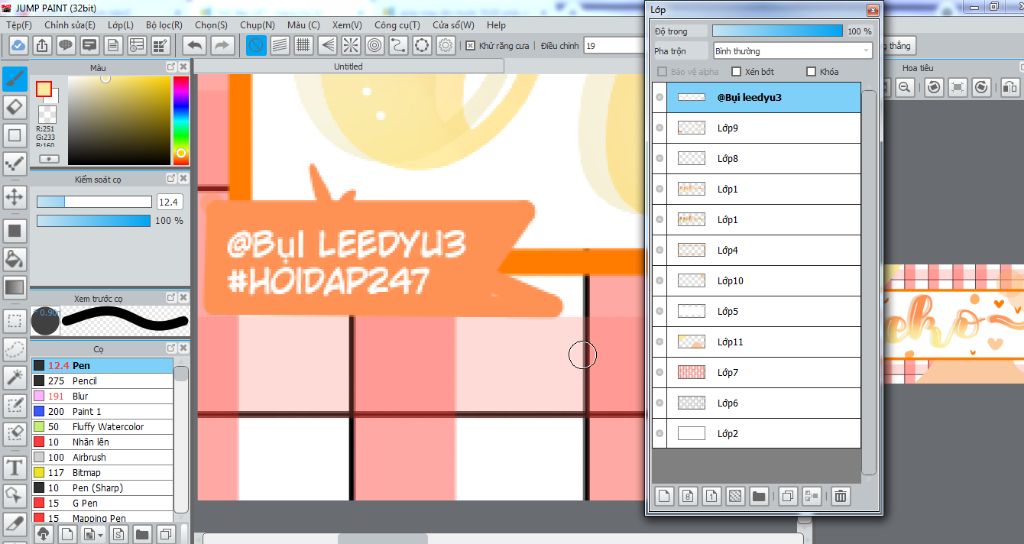Click Điều chỉnh correction value field
This screenshot has height=544, width=1024.
tap(614, 46)
